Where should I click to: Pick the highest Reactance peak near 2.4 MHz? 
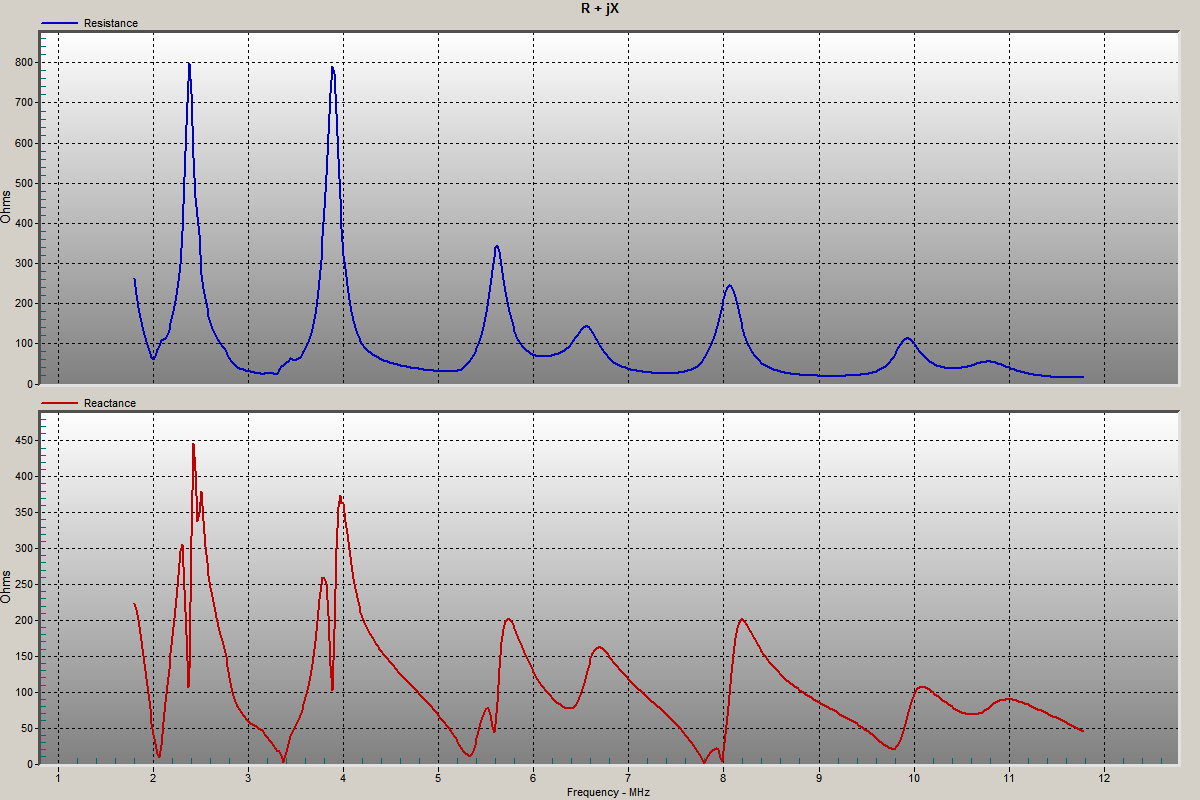coord(193,444)
